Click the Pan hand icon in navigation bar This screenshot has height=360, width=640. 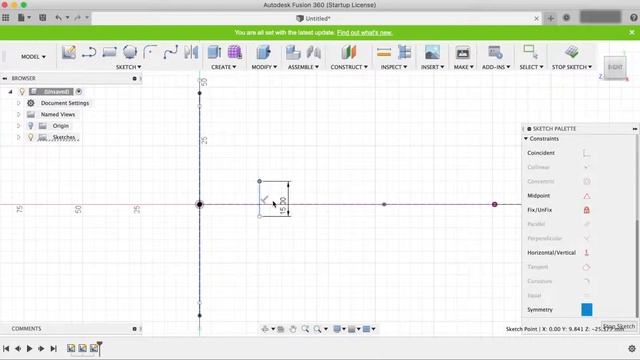[x=293, y=329]
